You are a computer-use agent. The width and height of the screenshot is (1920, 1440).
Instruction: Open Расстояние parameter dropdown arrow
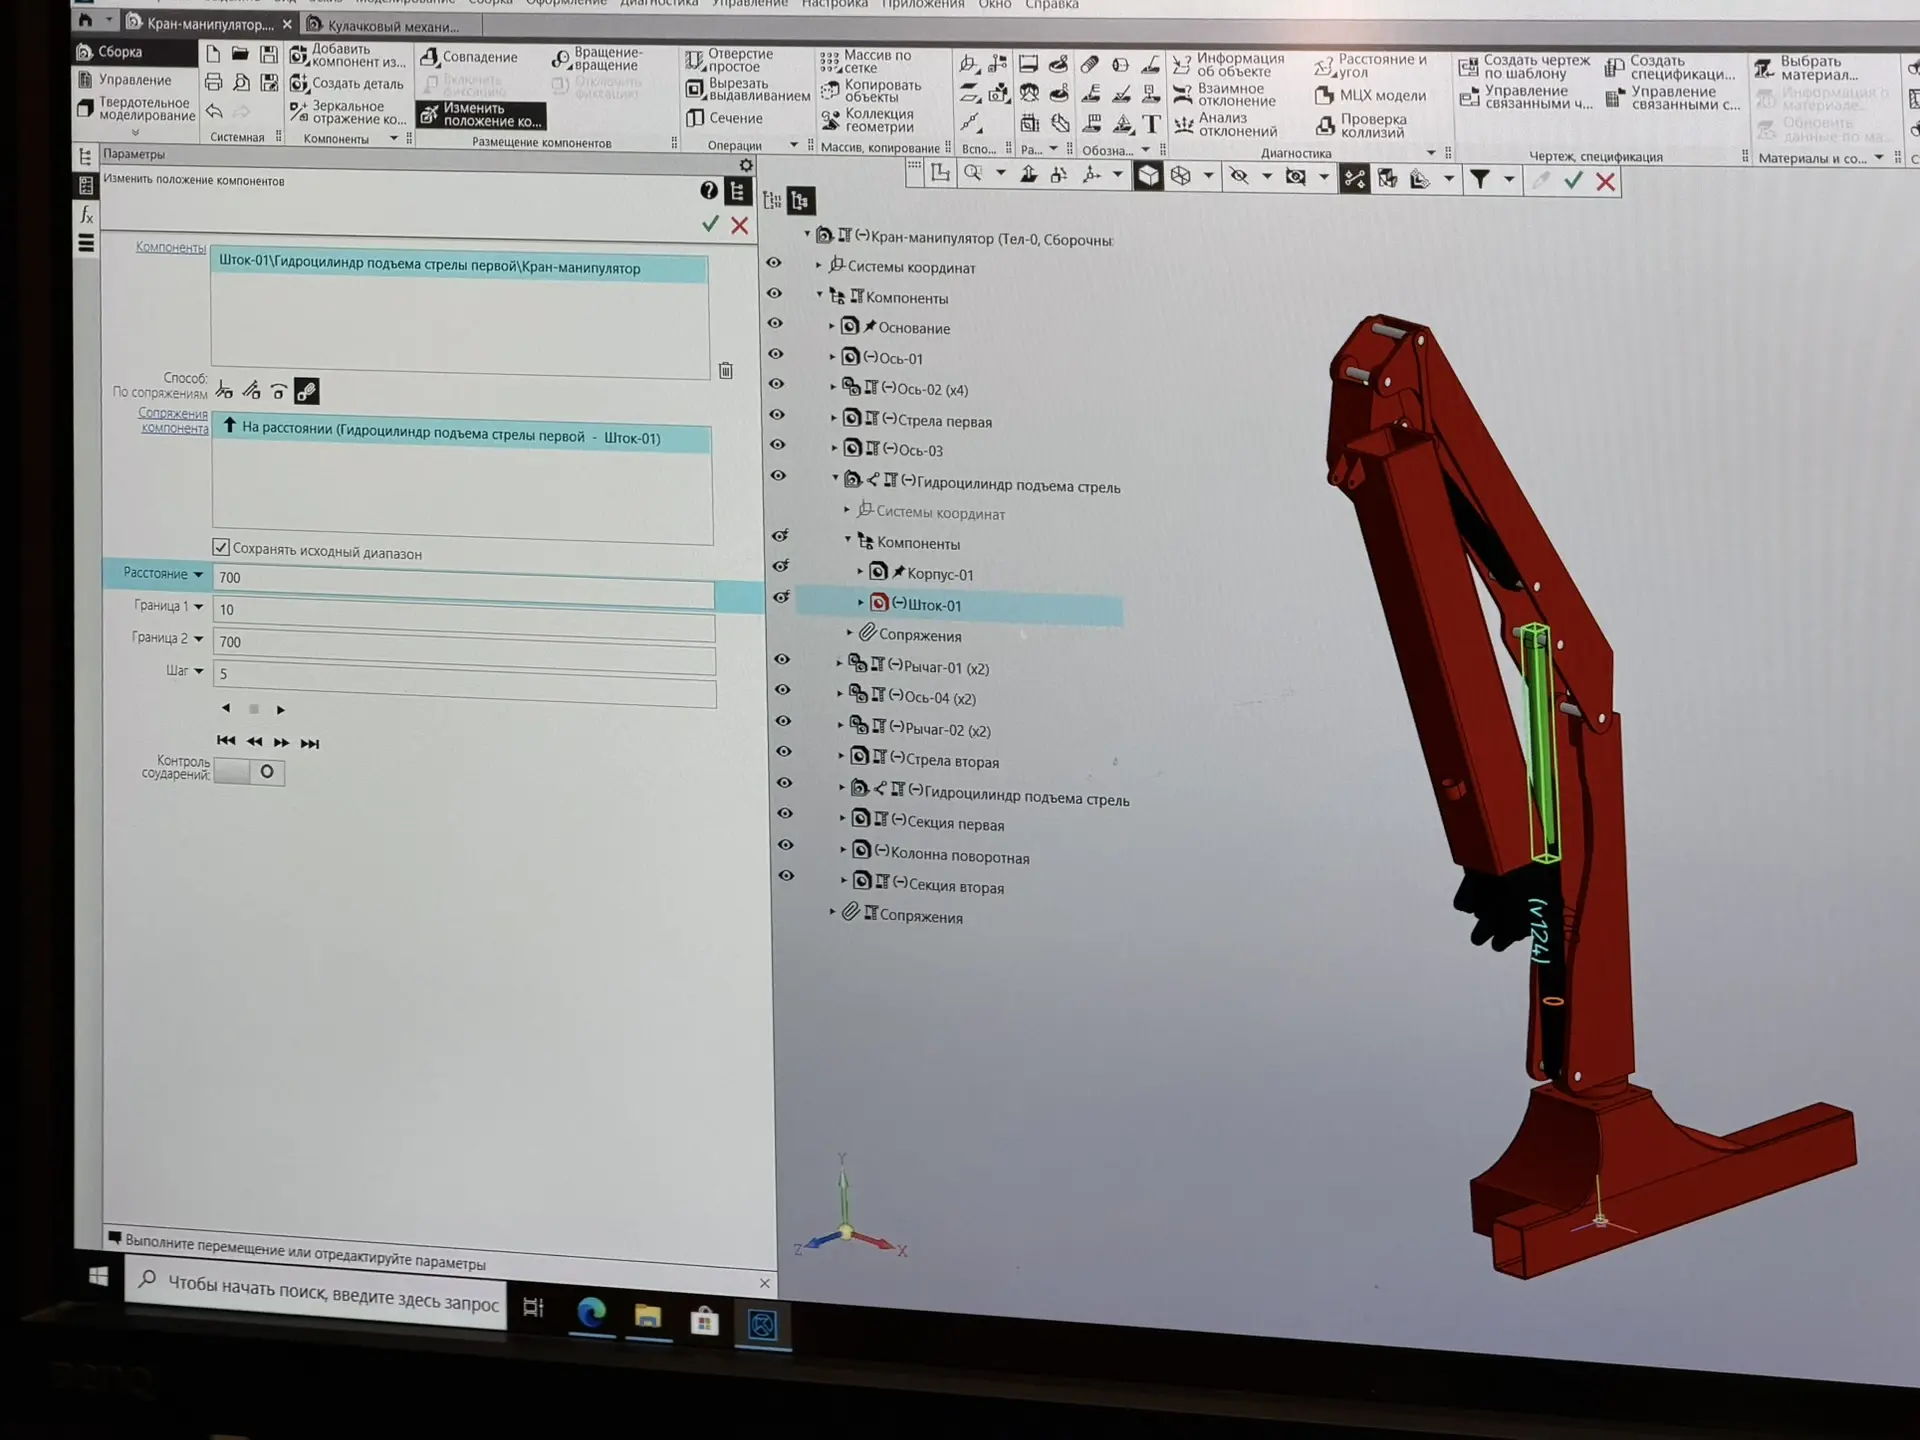pos(198,575)
